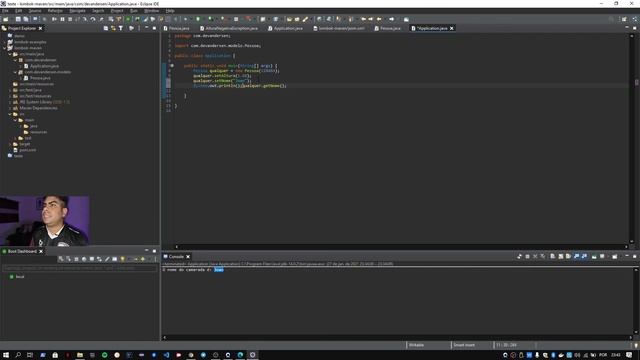
Task: Open the Navigate menu
Action: tap(78, 11)
